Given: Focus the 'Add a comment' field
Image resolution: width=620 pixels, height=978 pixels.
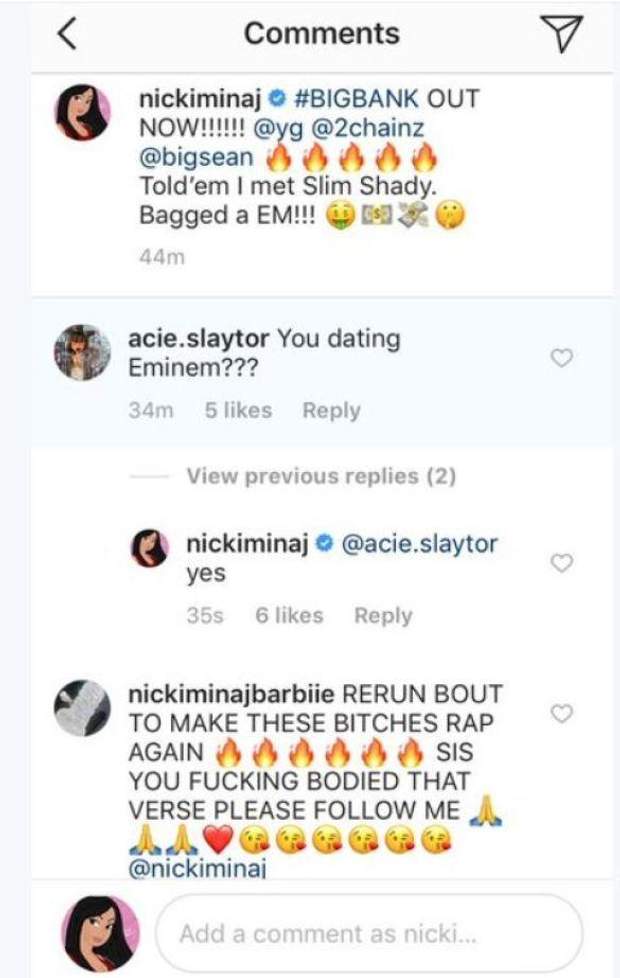Looking at the screenshot, I should pos(368,934).
